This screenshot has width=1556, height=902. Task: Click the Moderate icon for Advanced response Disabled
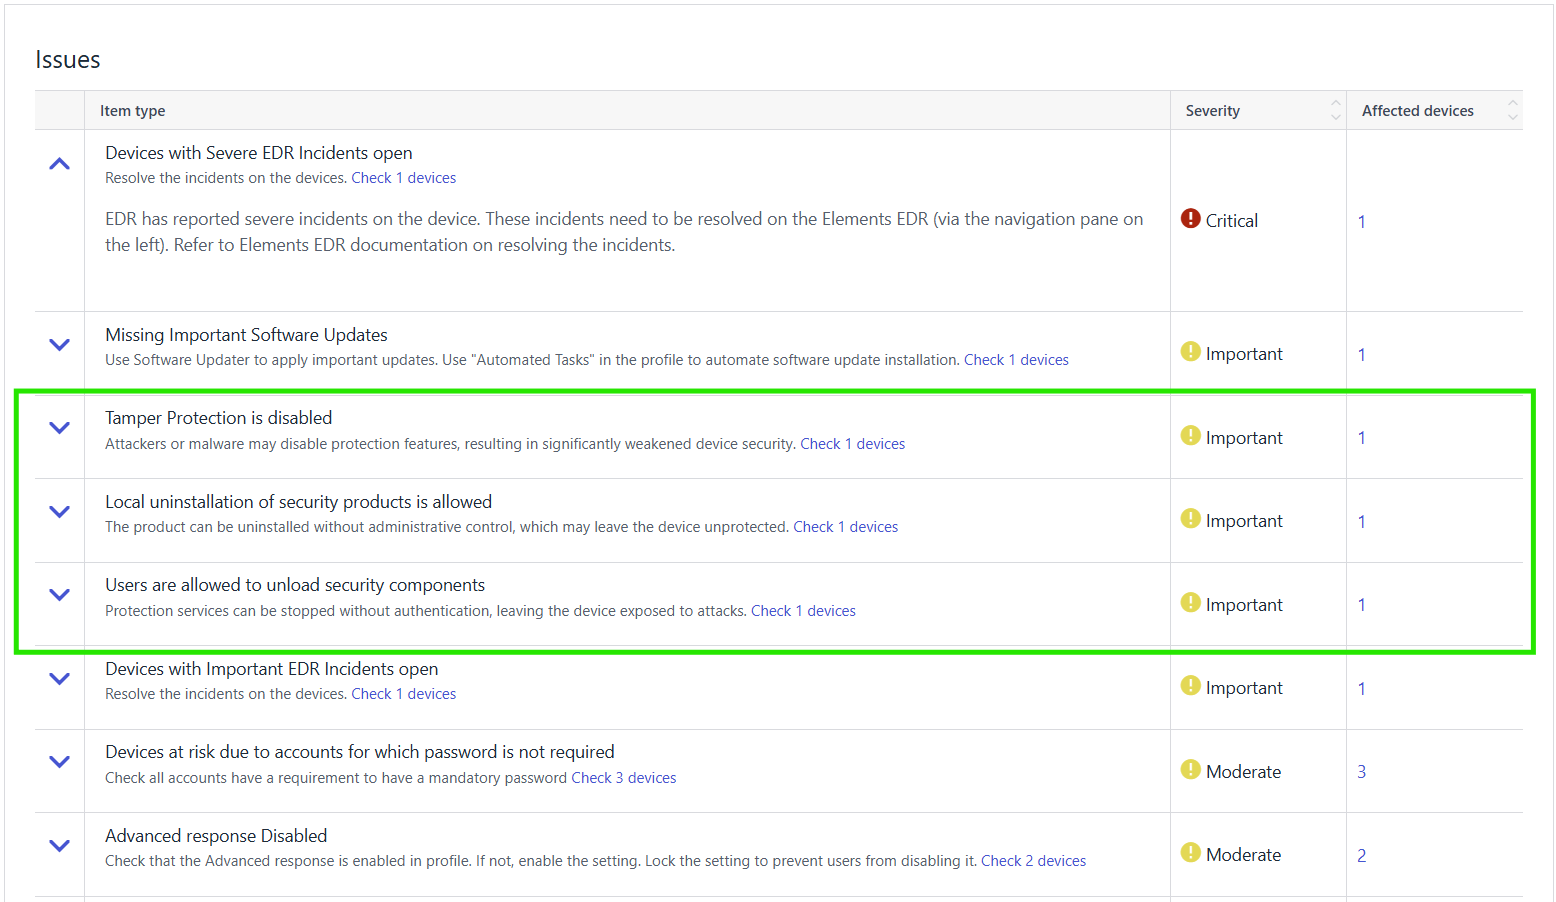point(1190,852)
